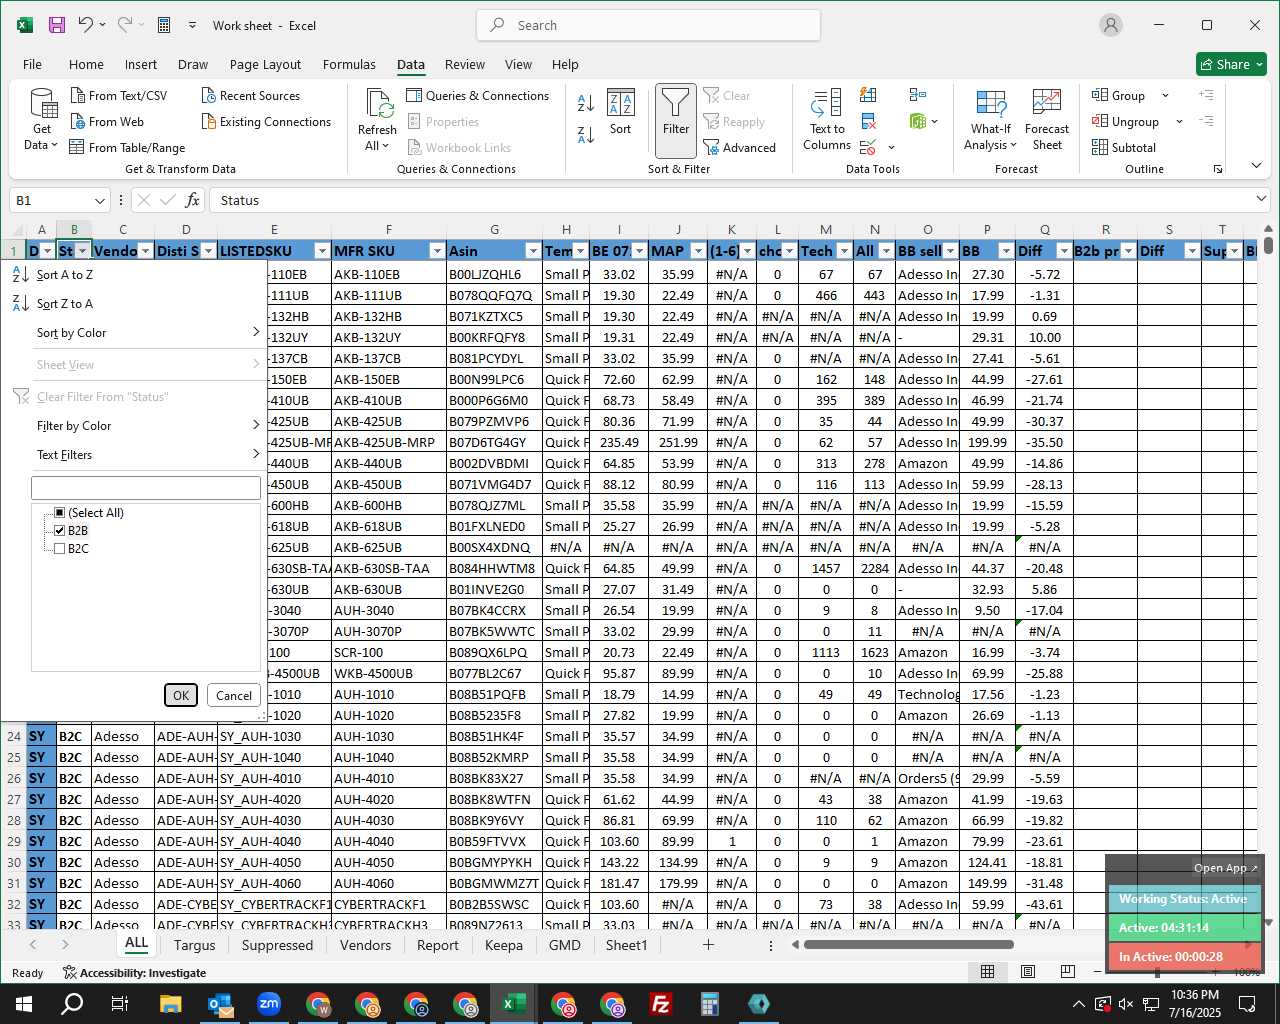Click the calculator icon in quick access toolbar
The image size is (1280, 1024).
165,25
